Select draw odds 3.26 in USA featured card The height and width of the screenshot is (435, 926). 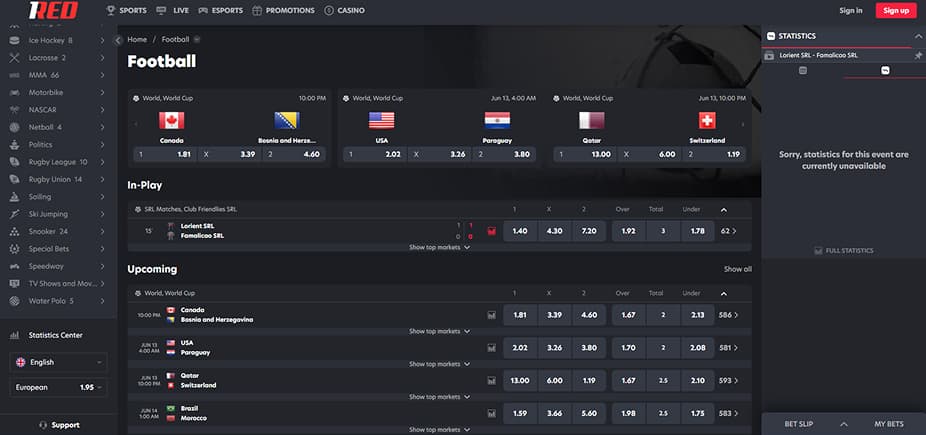pyautogui.click(x=441, y=155)
